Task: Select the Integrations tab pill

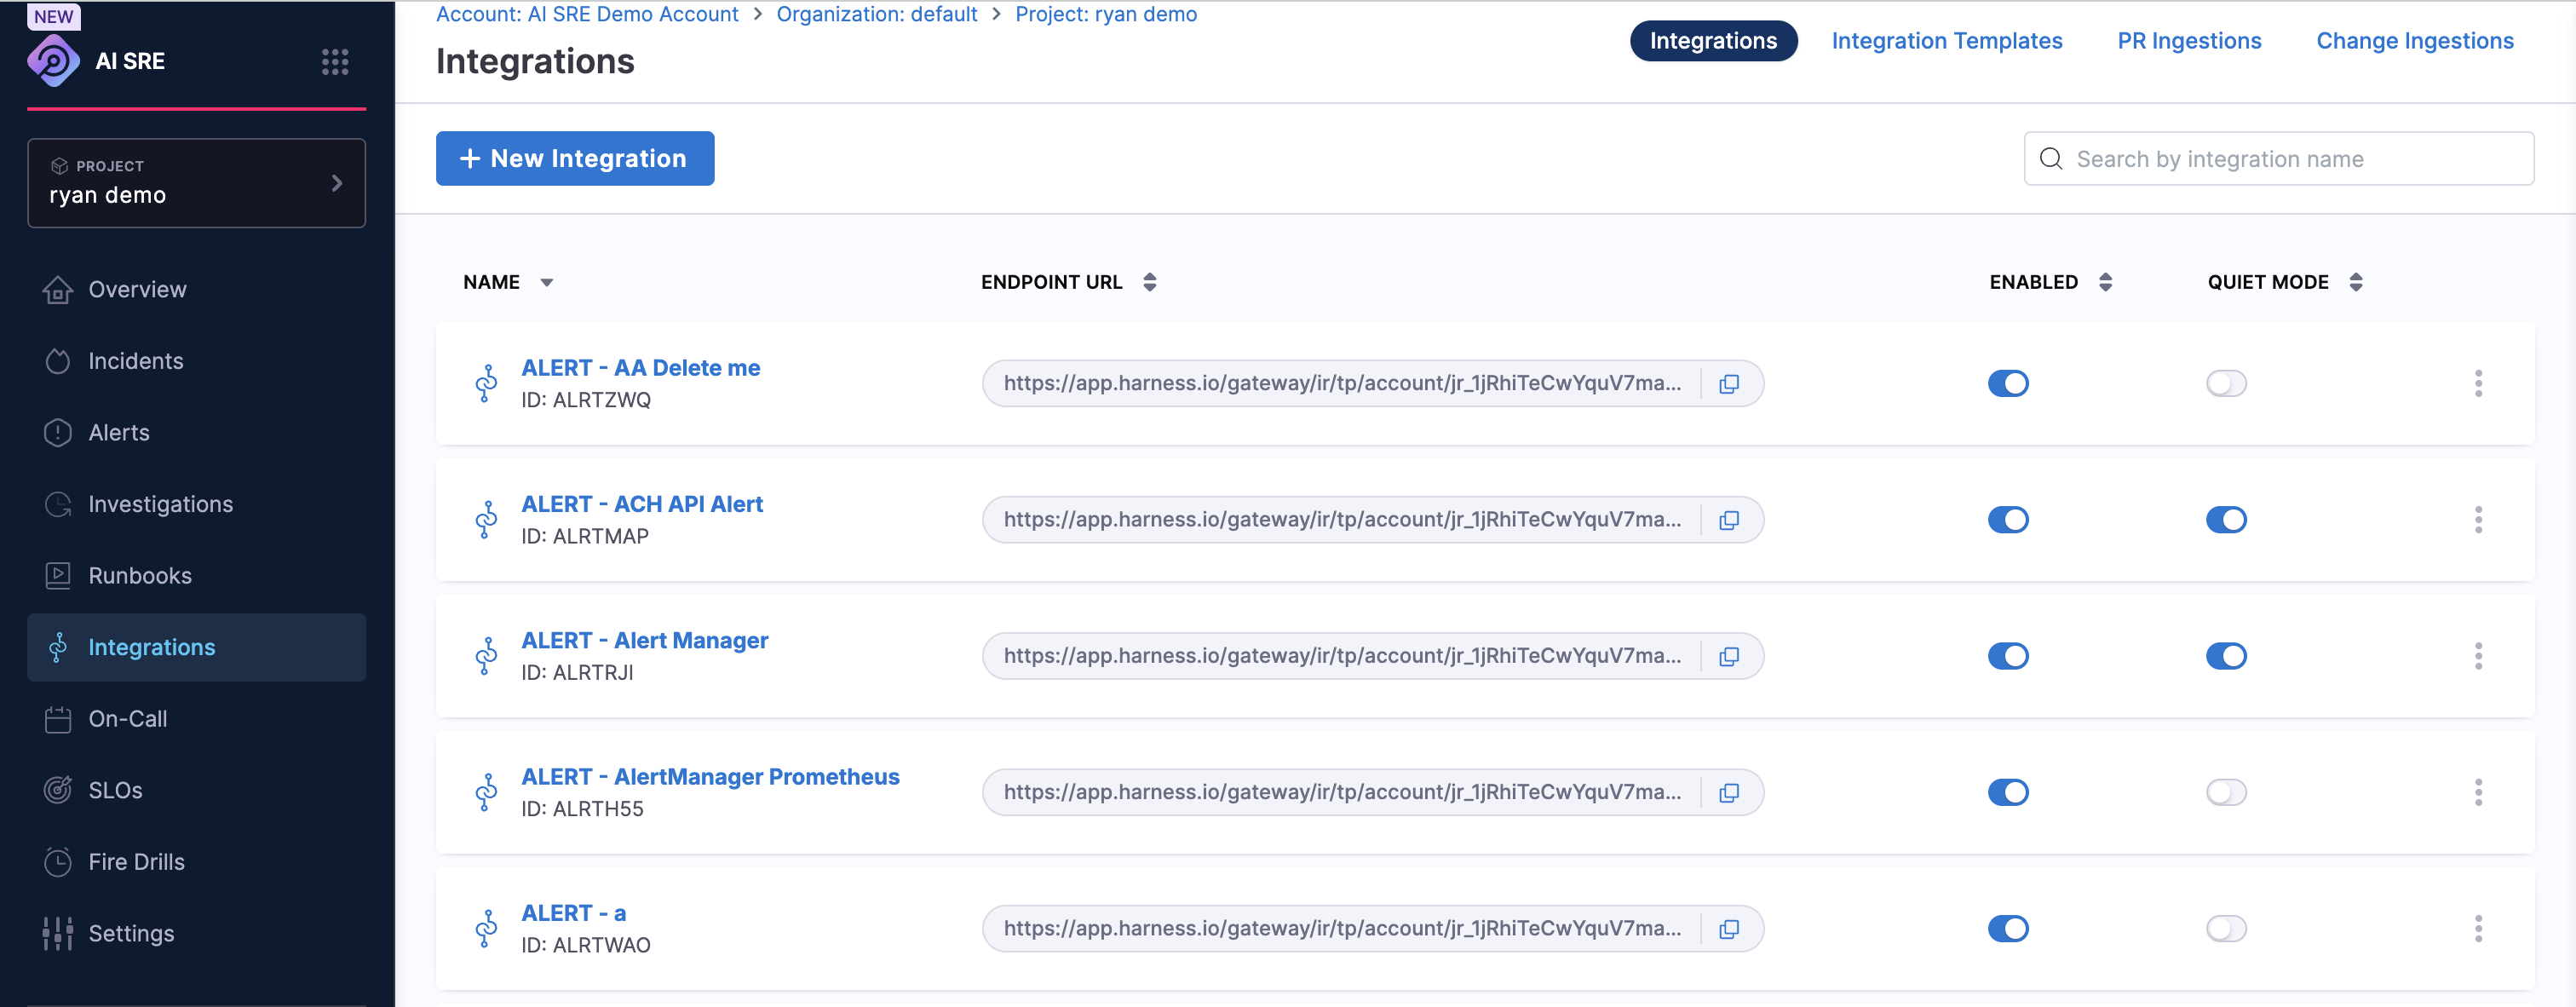Action: [1713, 41]
